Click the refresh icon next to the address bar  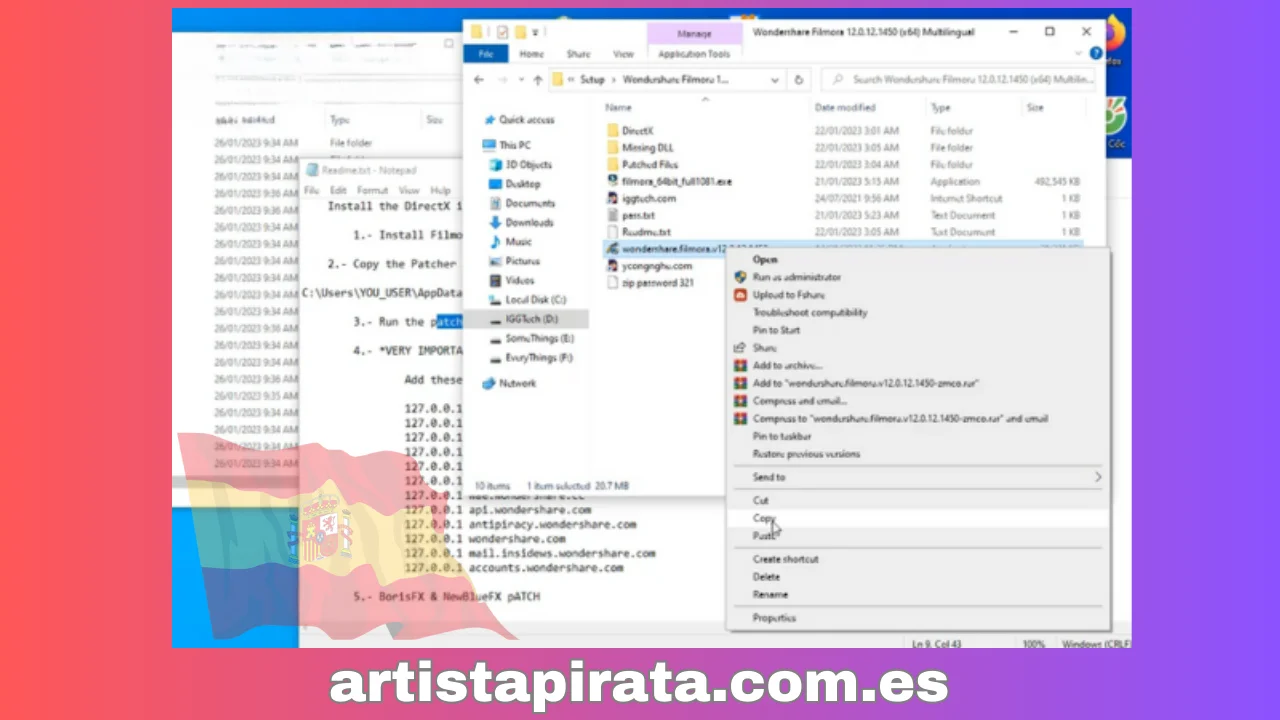[798, 80]
